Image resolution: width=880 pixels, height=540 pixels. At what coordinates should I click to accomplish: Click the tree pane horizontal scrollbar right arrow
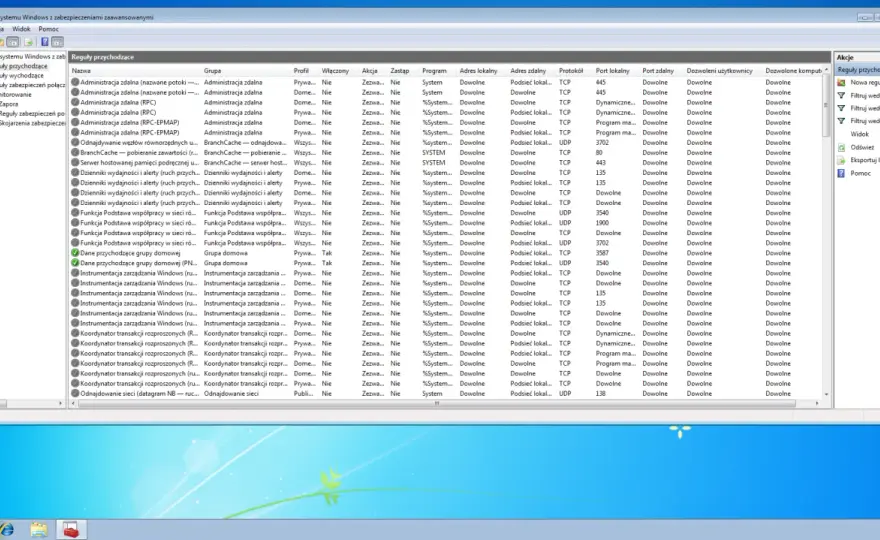[60, 403]
